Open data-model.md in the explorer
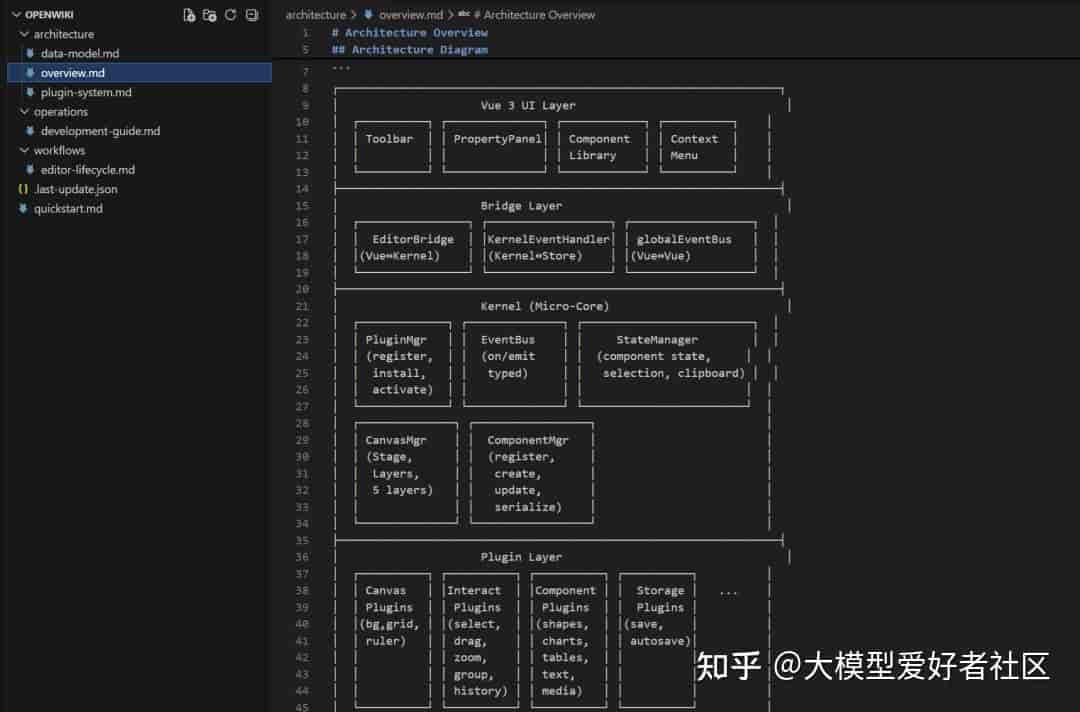 79,53
